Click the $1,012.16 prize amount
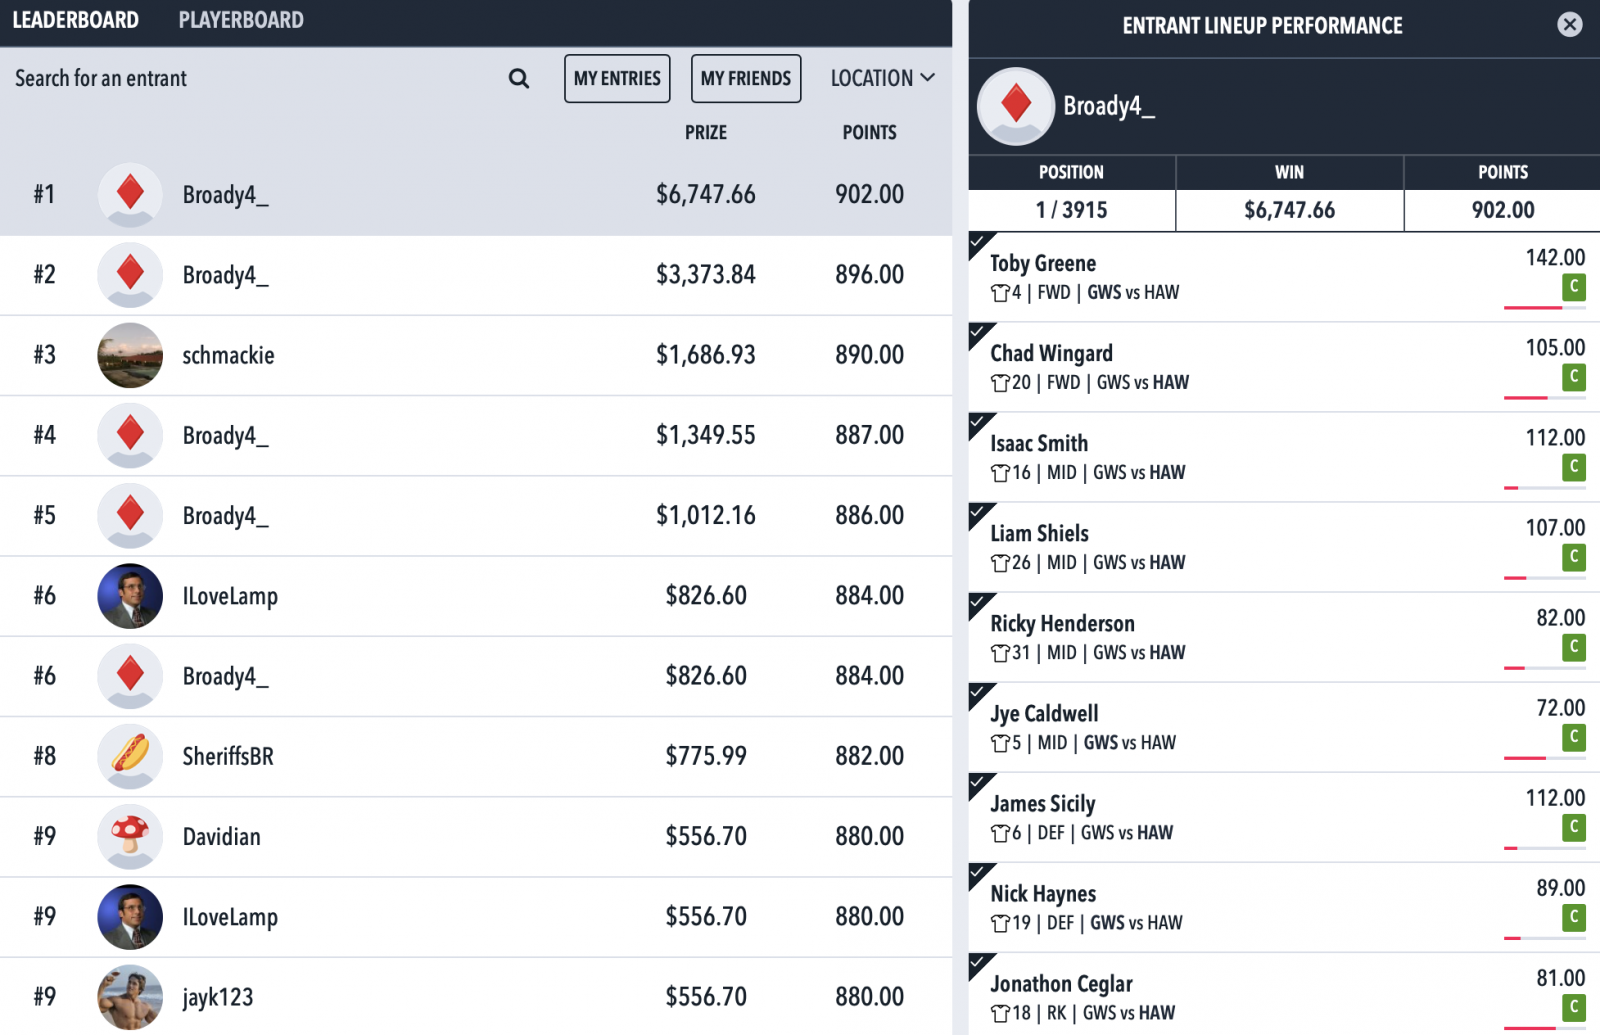Screen dimensions: 1600x1035 (x=705, y=515)
